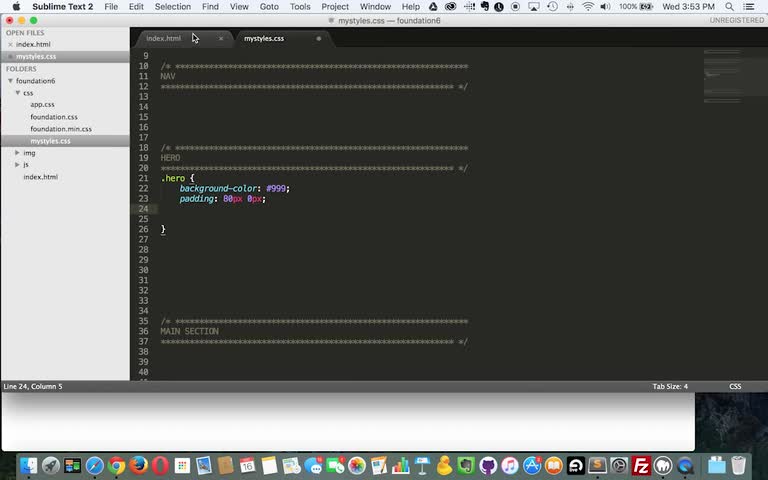
Task: Click the #999 color value
Action: pyautogui.click(x=276, y=189)
